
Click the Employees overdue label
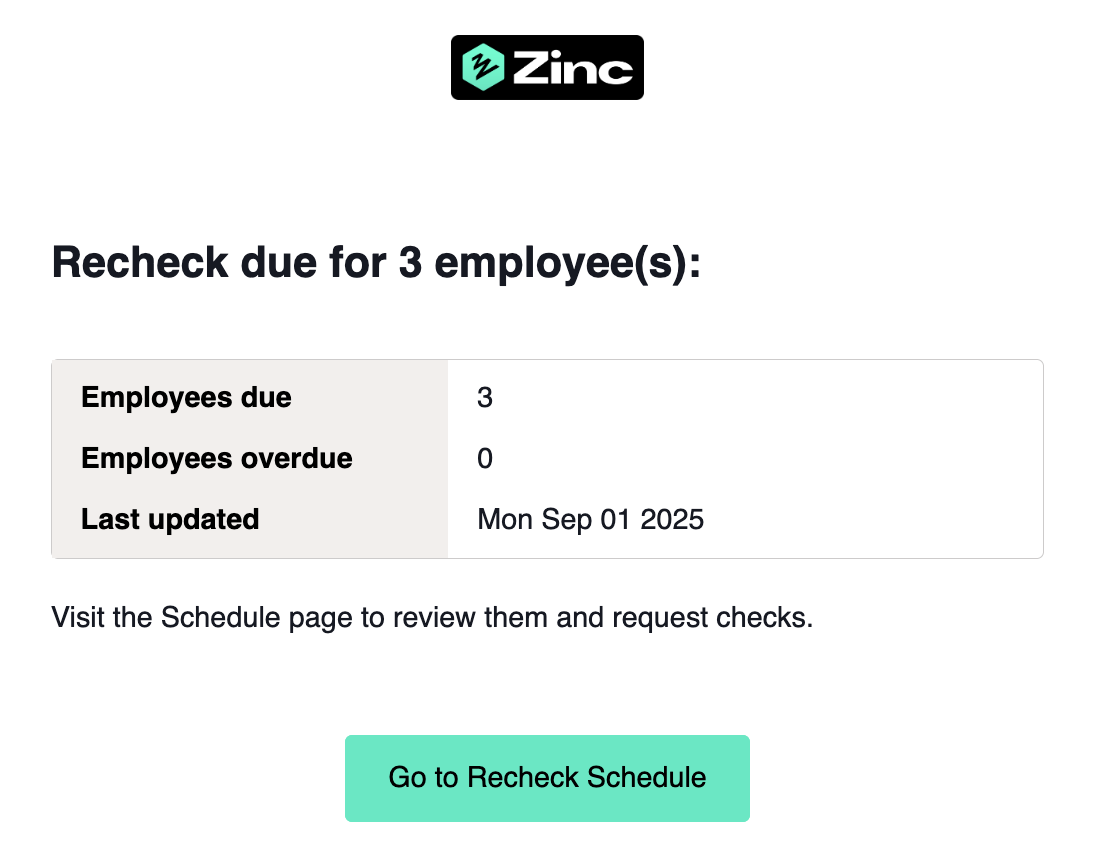216,458
